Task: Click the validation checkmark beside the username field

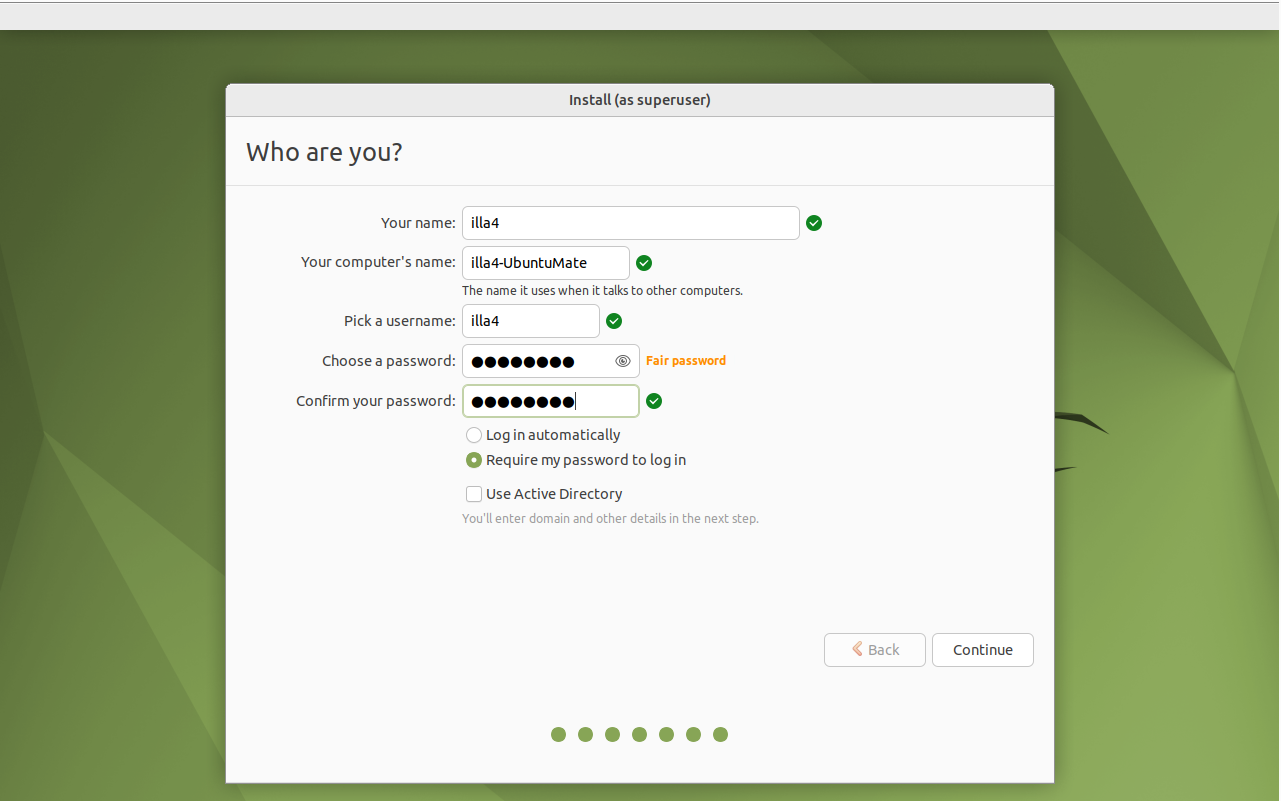Action: 614,321
